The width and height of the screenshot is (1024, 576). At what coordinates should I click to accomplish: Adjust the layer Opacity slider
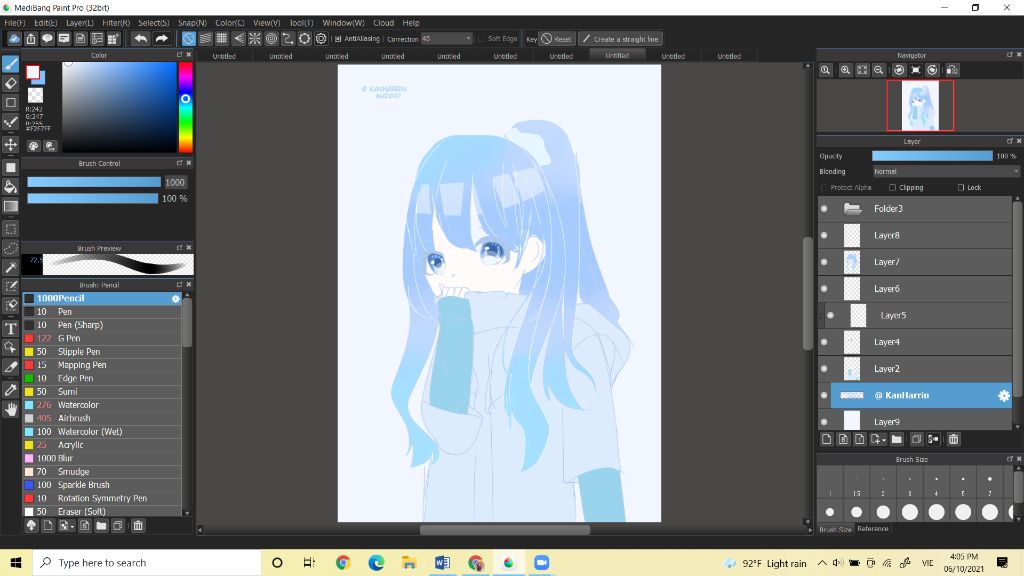tap(932, 156)
